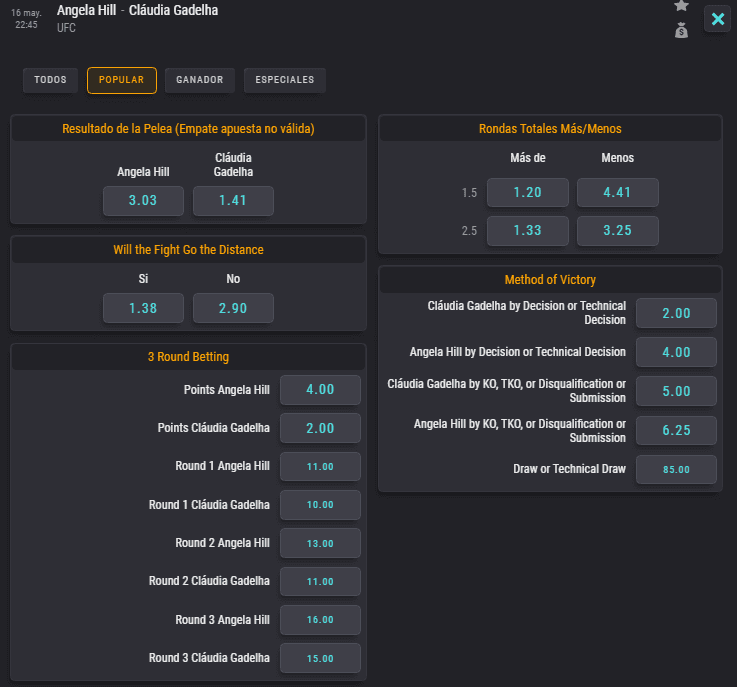
Task: Select Angela Hill by KO/TKO at 6.25
Action: [676, 430]
